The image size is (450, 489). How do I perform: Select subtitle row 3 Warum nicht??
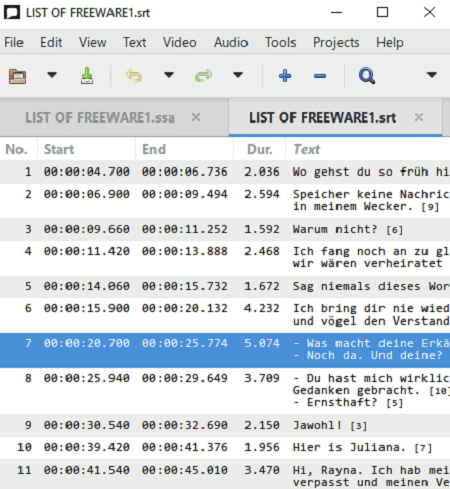[225, 229]
